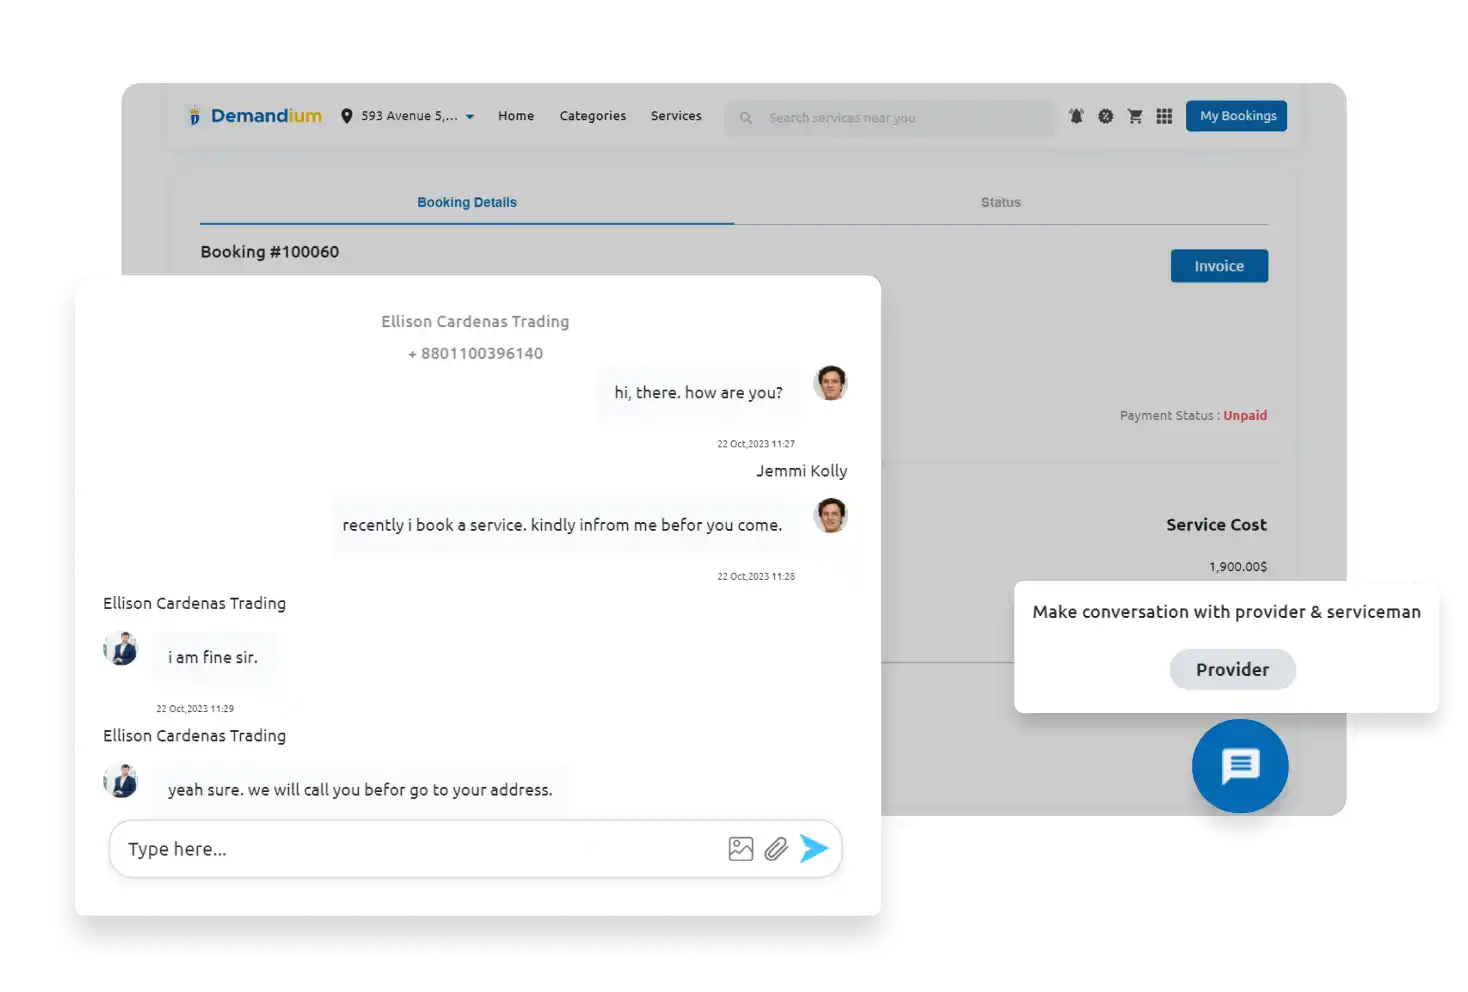Click the Unpaid payment status text
The height and width of the screenshot is (992, 1468).
tap(1245, 415)
